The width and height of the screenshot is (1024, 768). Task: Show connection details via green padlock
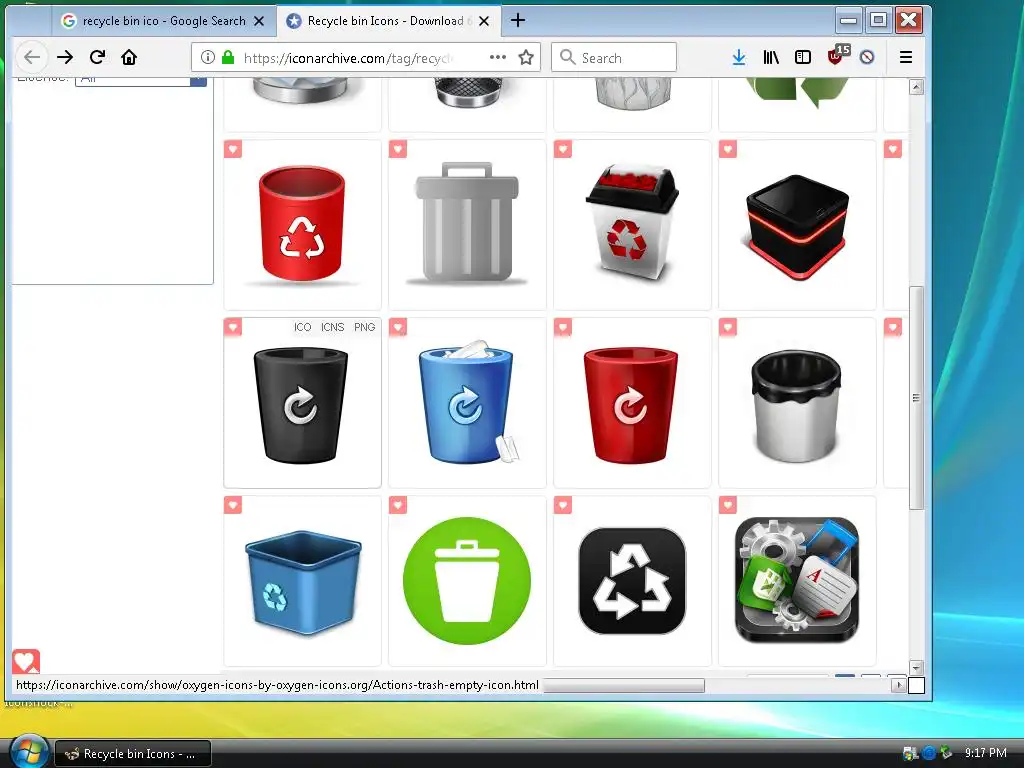228,57
